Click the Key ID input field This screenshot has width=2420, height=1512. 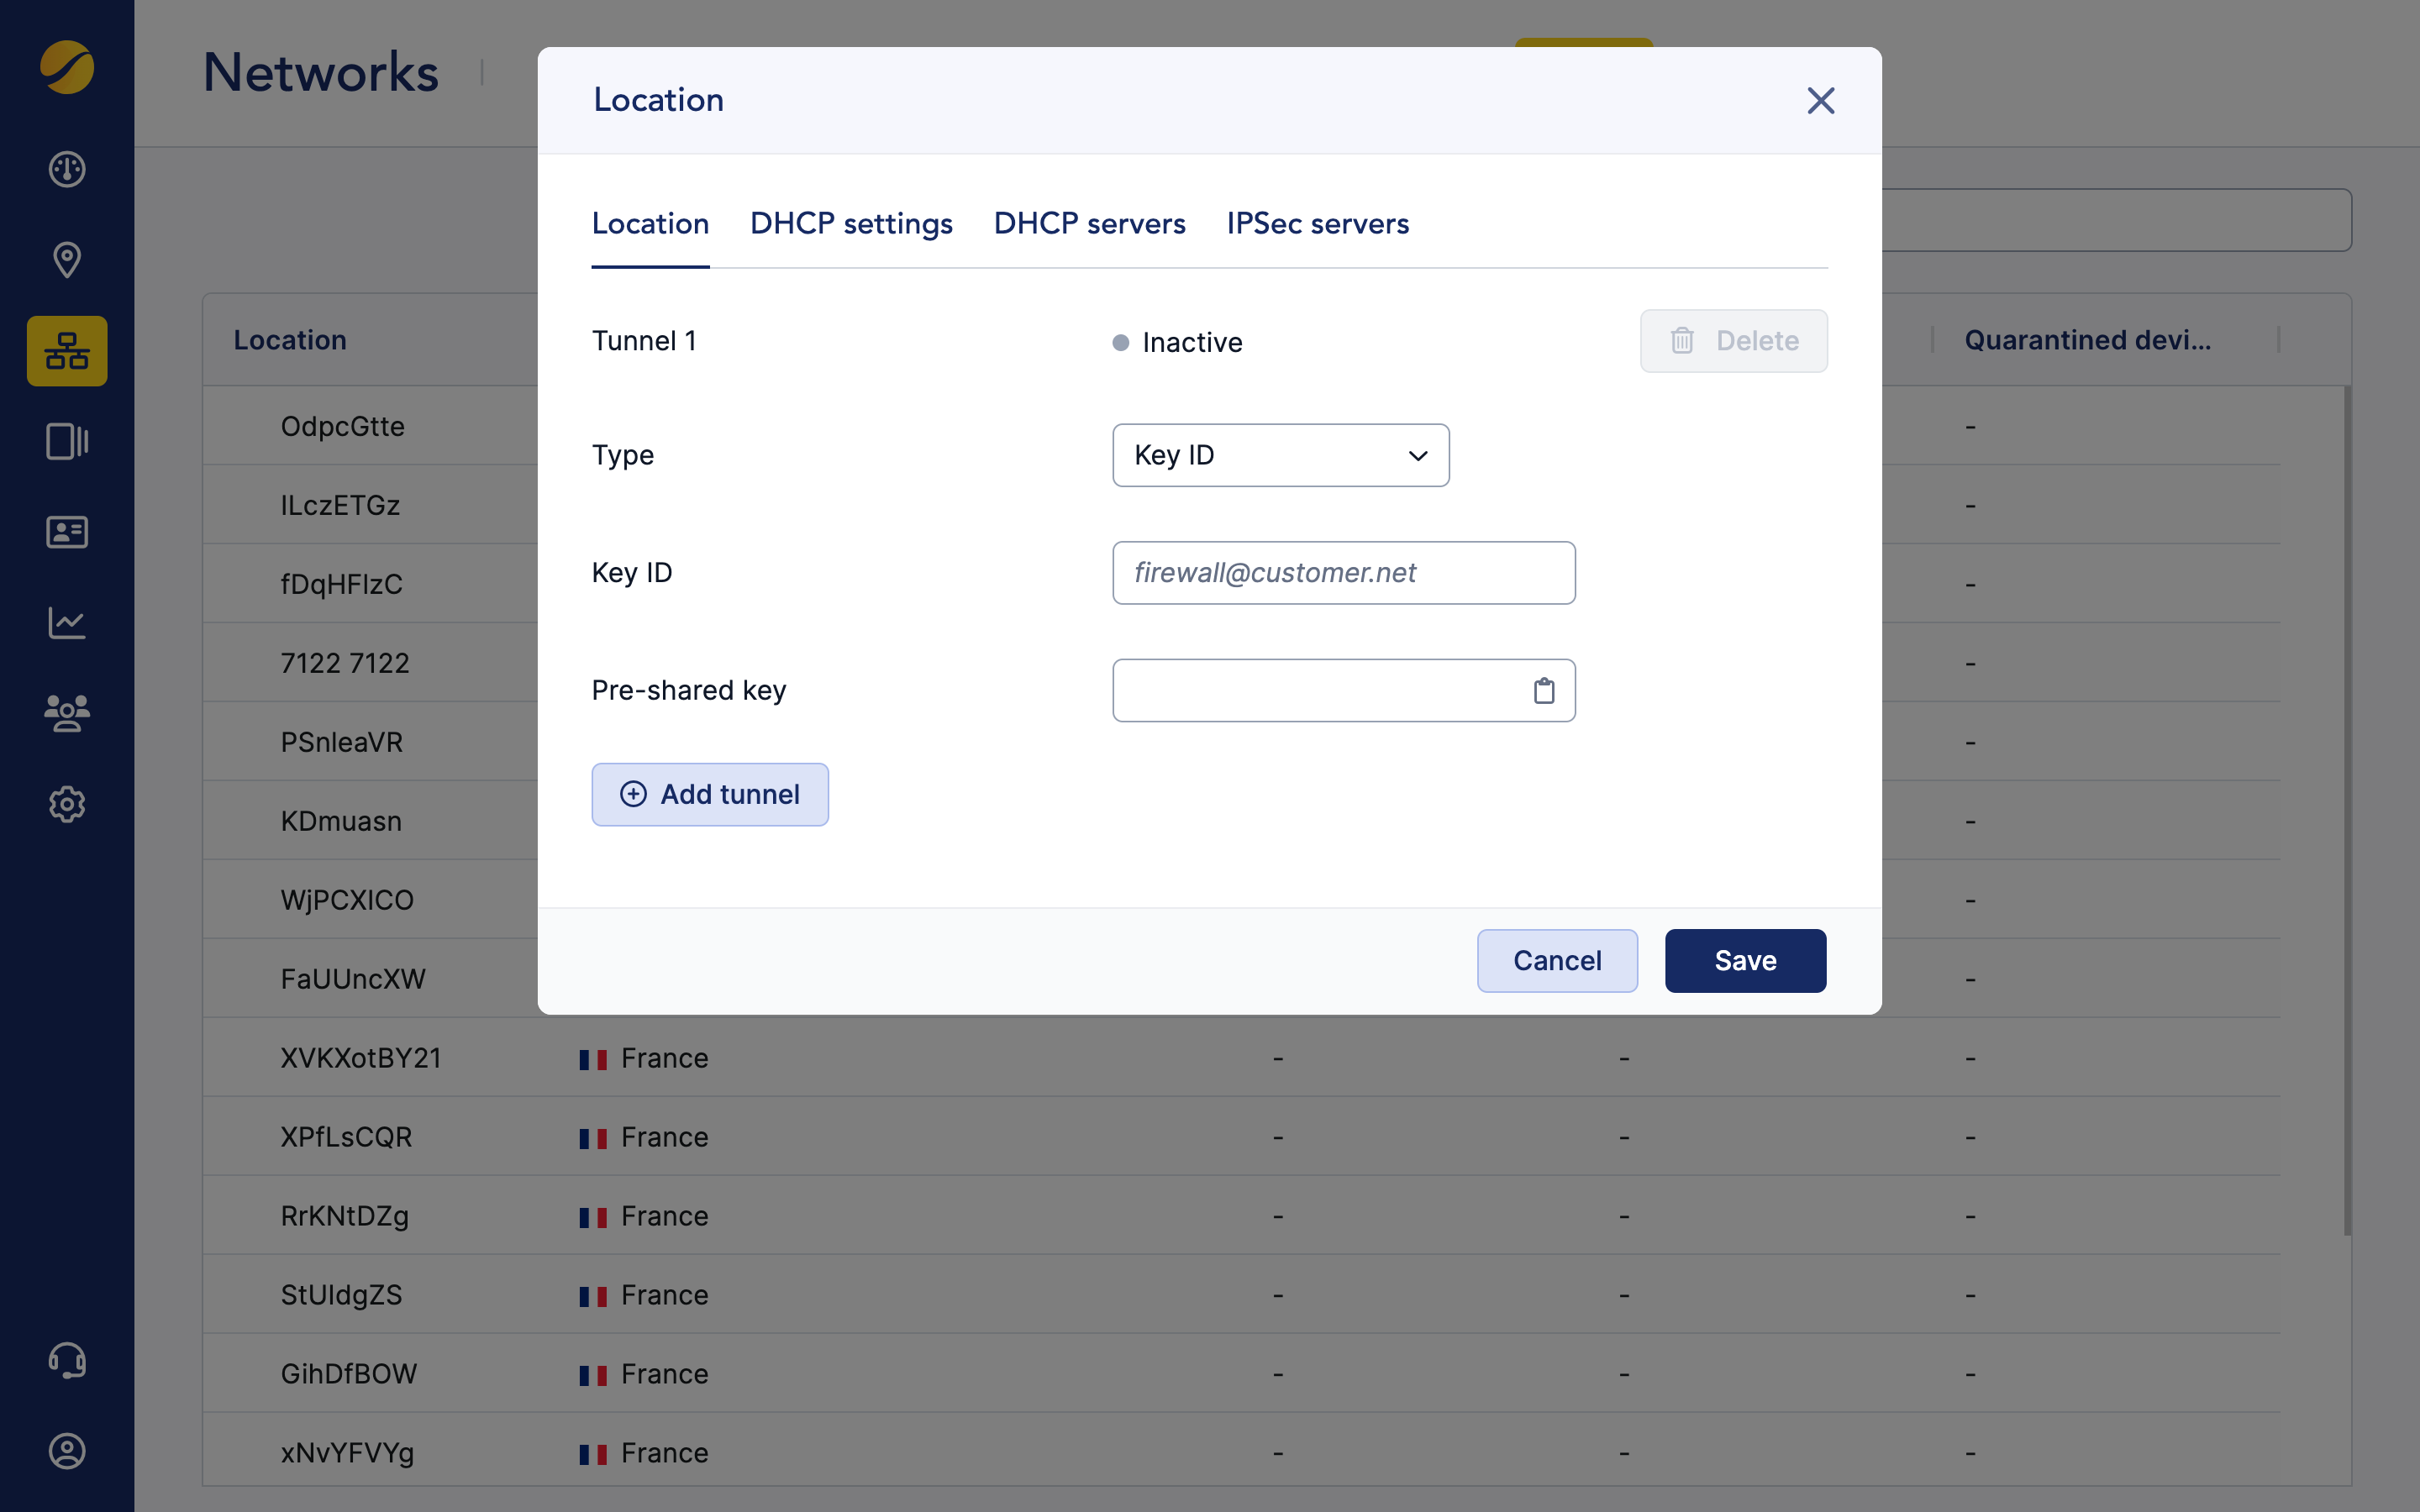click(x=1343, y=572)
